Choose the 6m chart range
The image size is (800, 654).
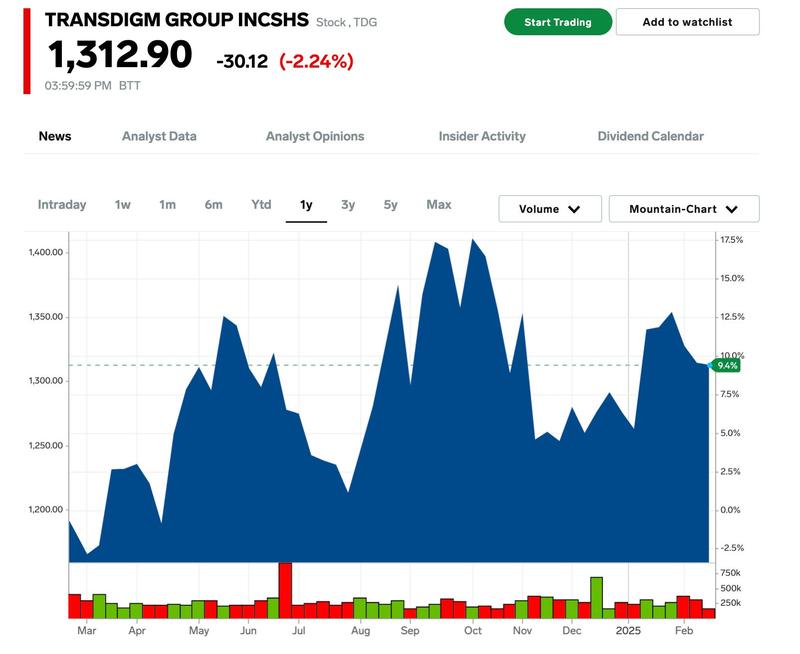coord(213,205)
